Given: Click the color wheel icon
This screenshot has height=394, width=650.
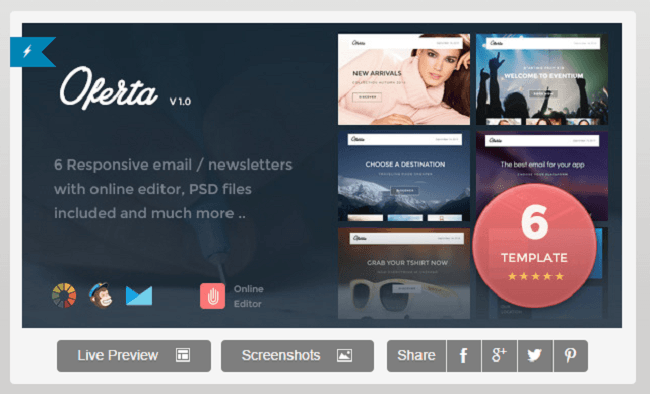Looking at the screenshot, I should click(x=64, y=295).
